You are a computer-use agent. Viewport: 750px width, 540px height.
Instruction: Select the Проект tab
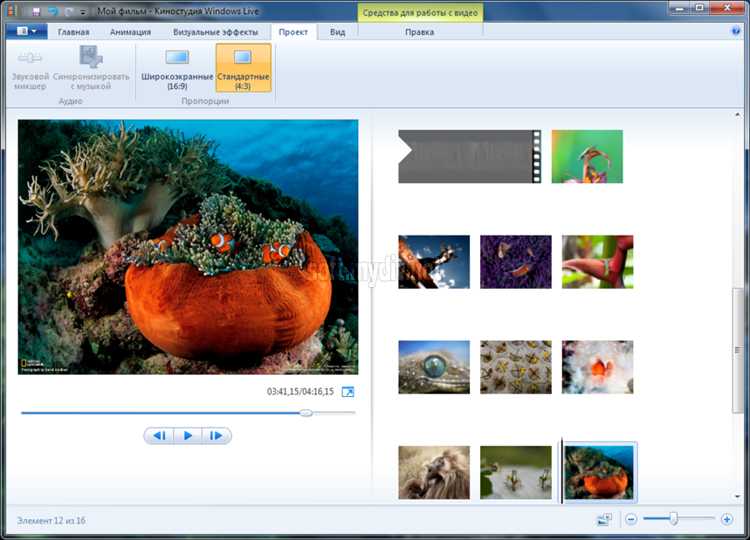293,32
